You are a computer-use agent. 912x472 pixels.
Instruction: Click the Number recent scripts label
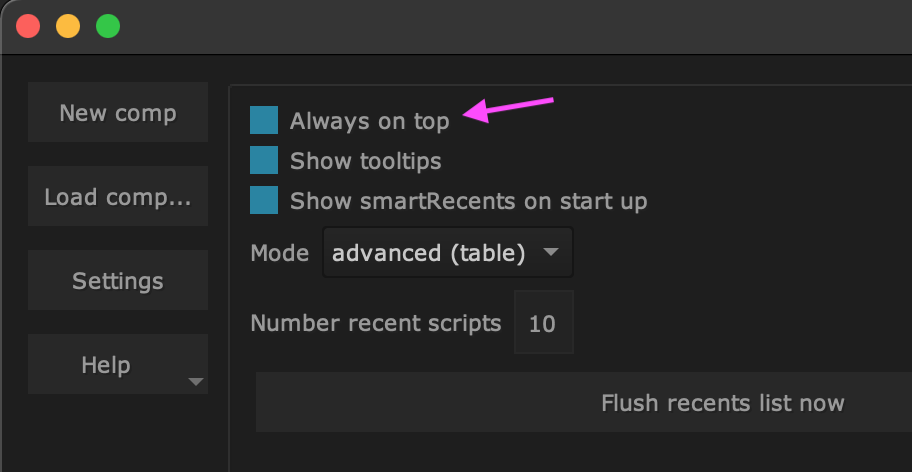(x=375, y=323)
